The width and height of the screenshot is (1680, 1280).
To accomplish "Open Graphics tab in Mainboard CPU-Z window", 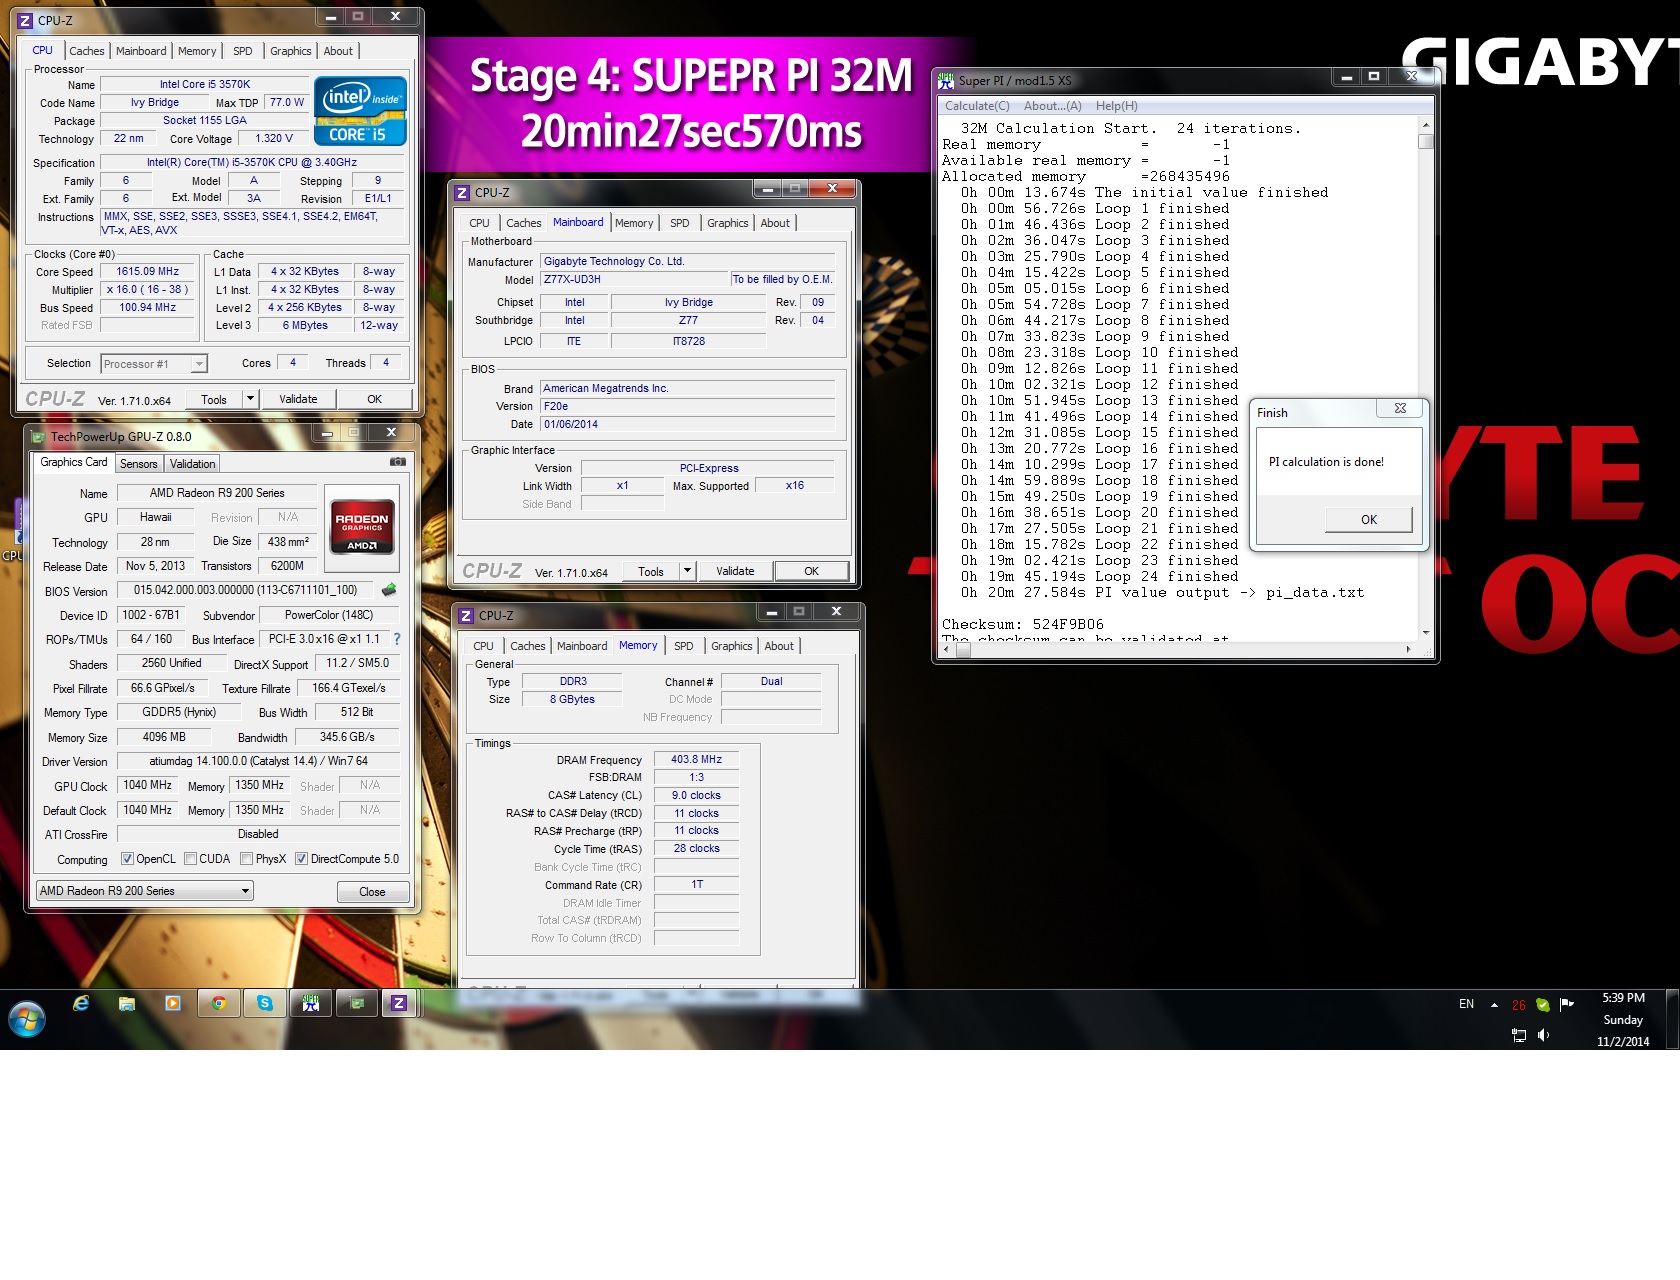I will point(727,223).
